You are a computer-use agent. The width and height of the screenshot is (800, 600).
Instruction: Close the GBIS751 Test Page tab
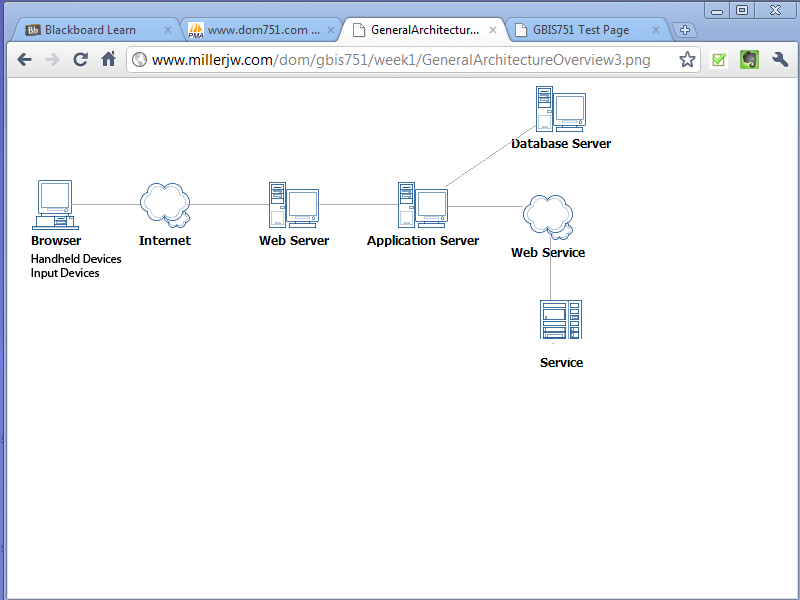click(656, 30)
